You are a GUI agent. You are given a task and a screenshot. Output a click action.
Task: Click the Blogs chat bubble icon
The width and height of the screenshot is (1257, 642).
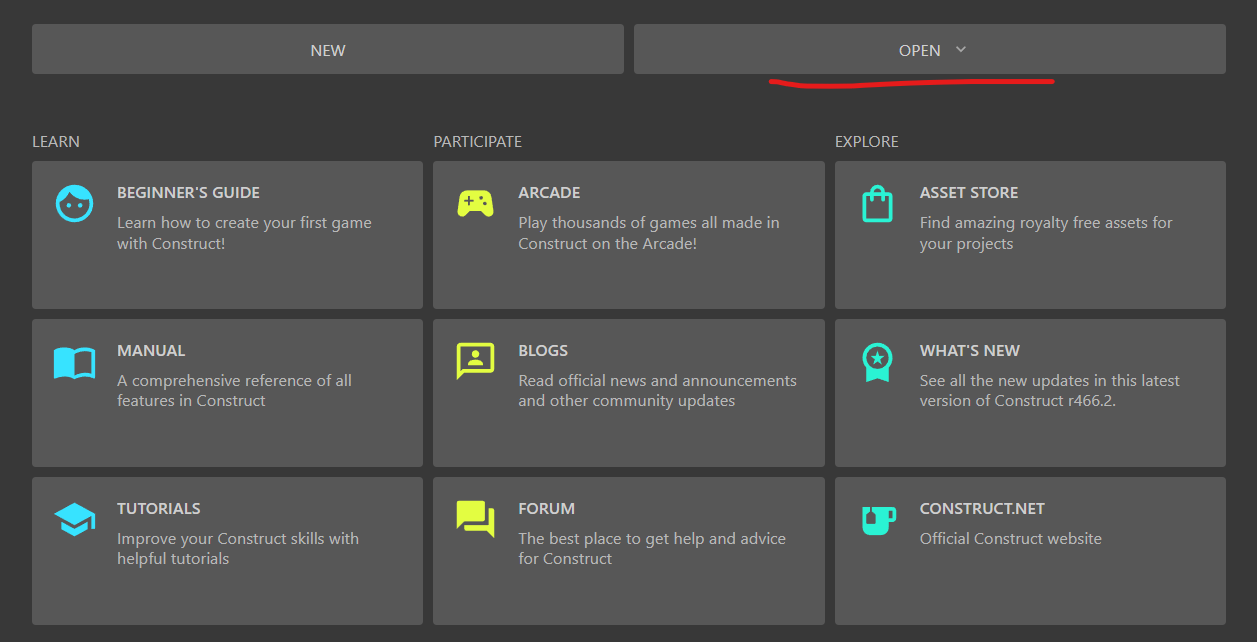tap(475, 361)
